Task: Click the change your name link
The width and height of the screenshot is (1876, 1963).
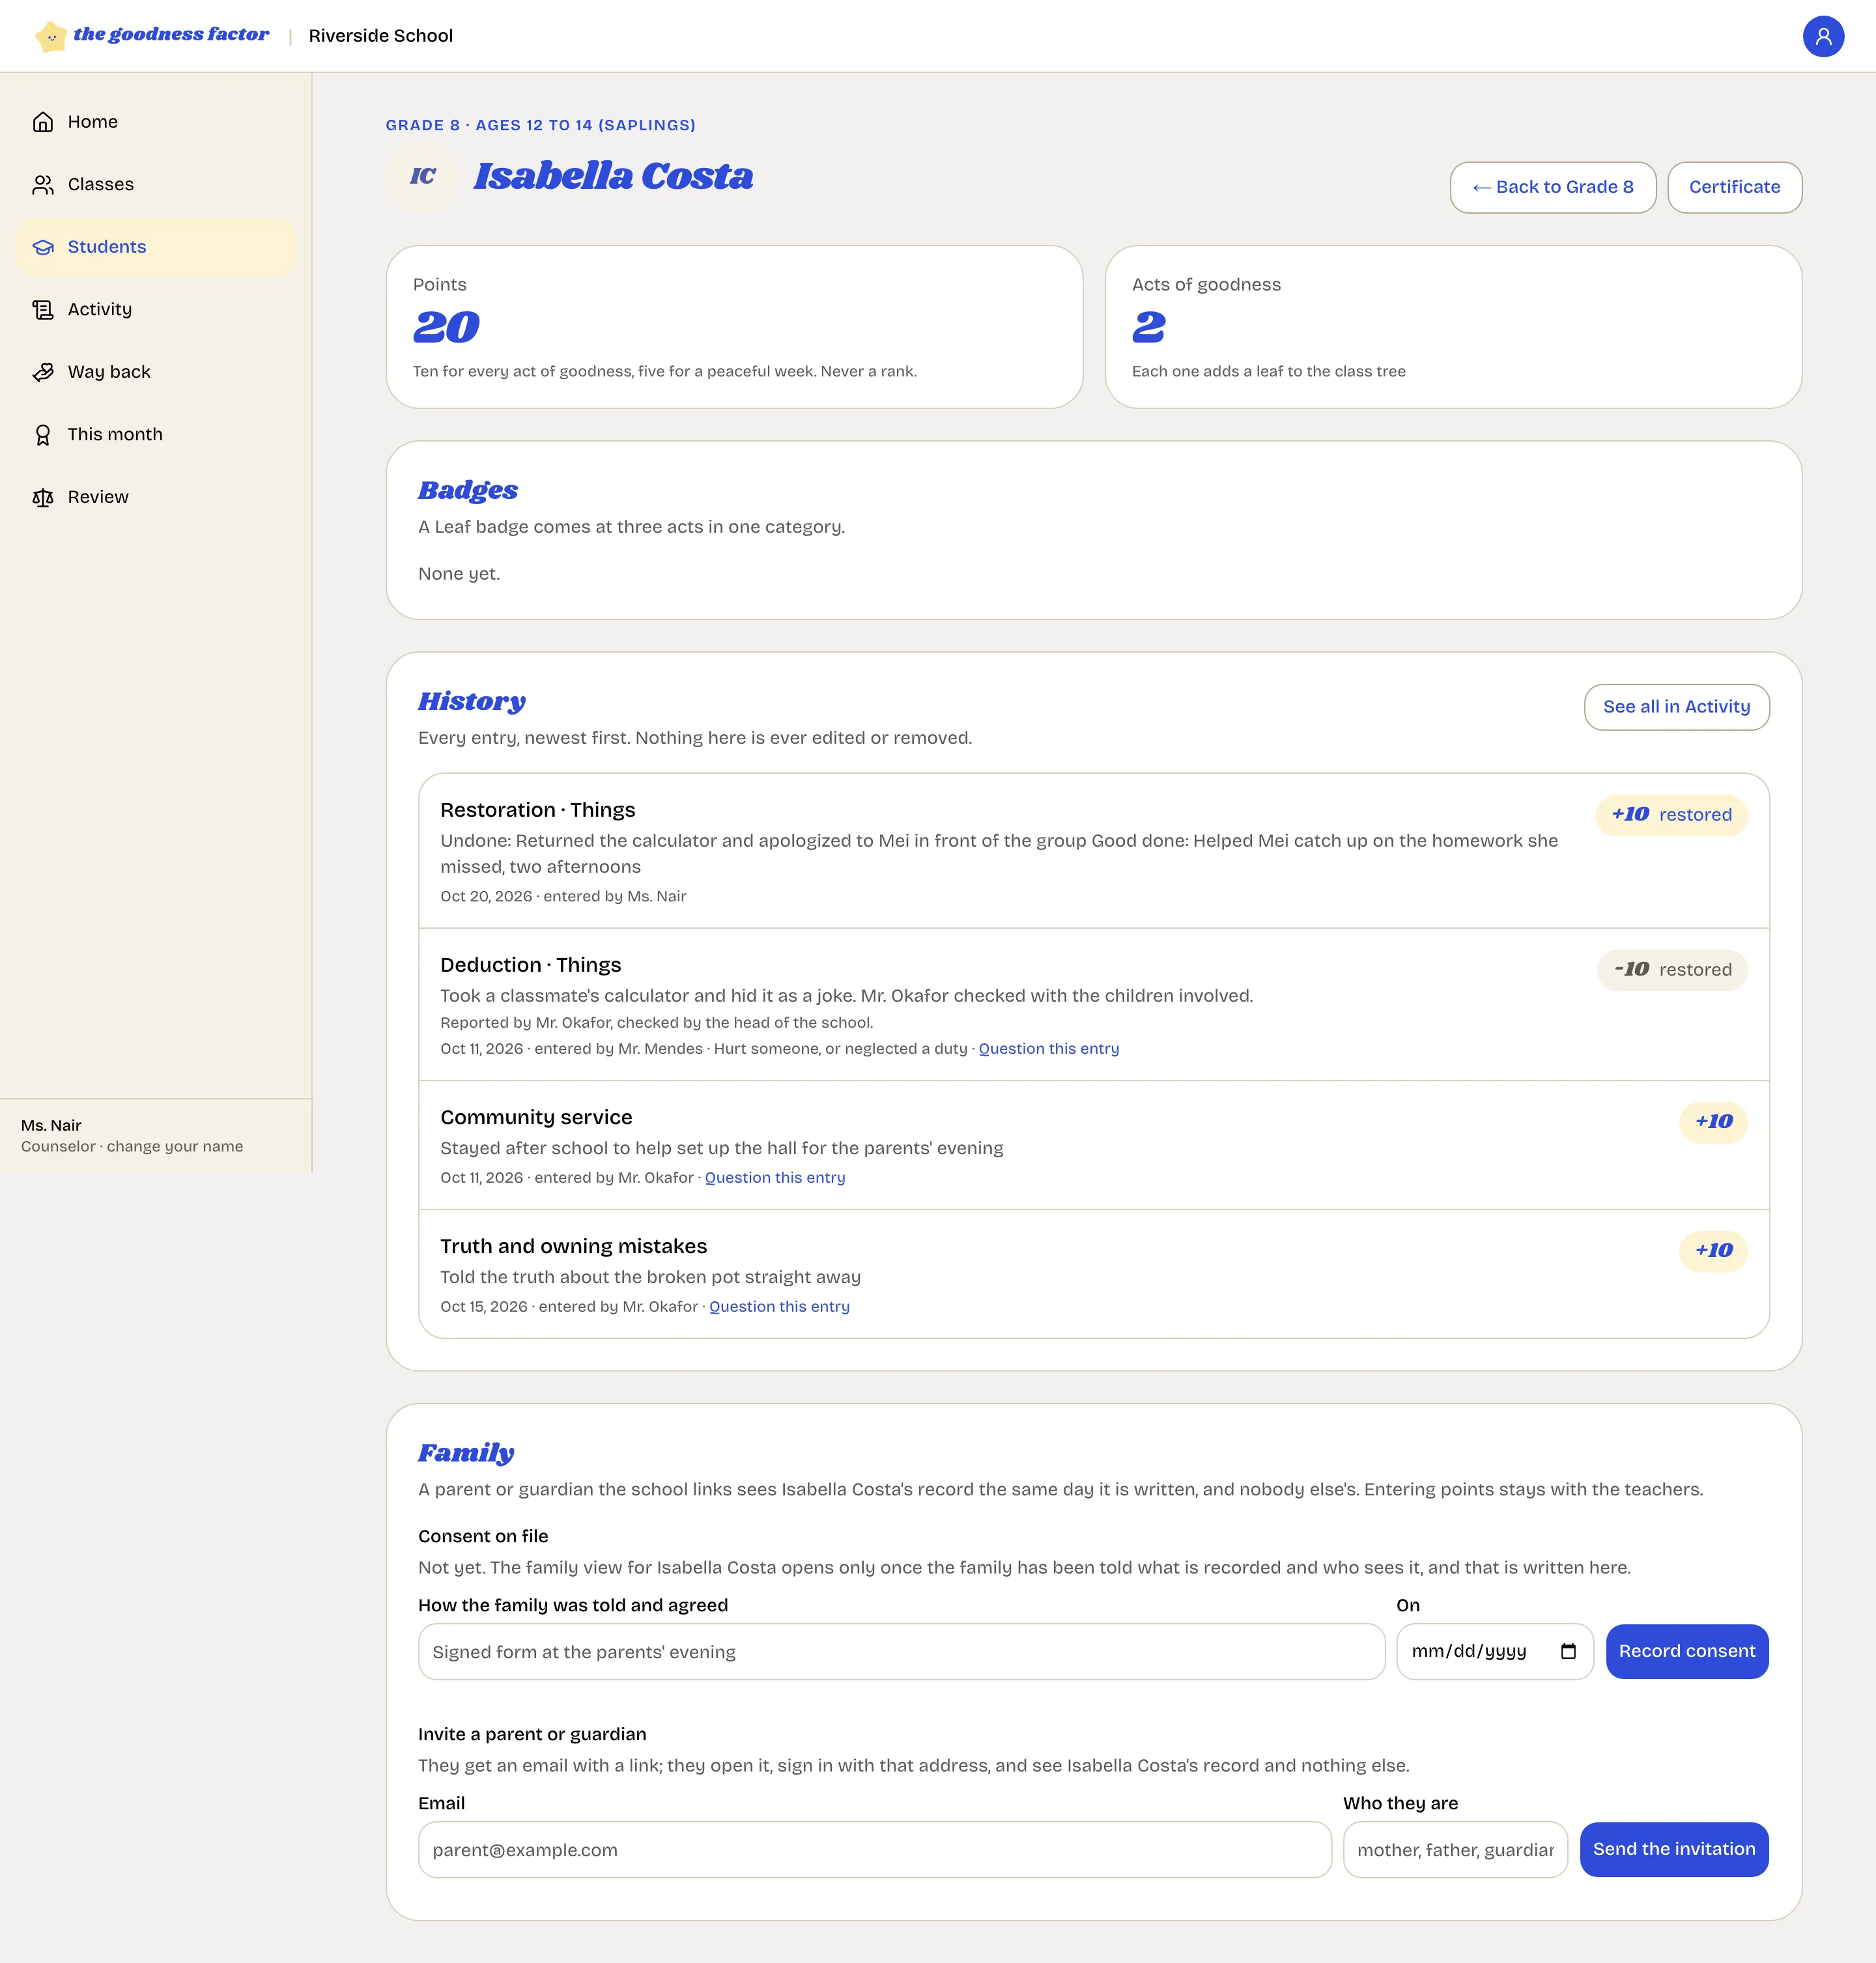Action: 175,1147
